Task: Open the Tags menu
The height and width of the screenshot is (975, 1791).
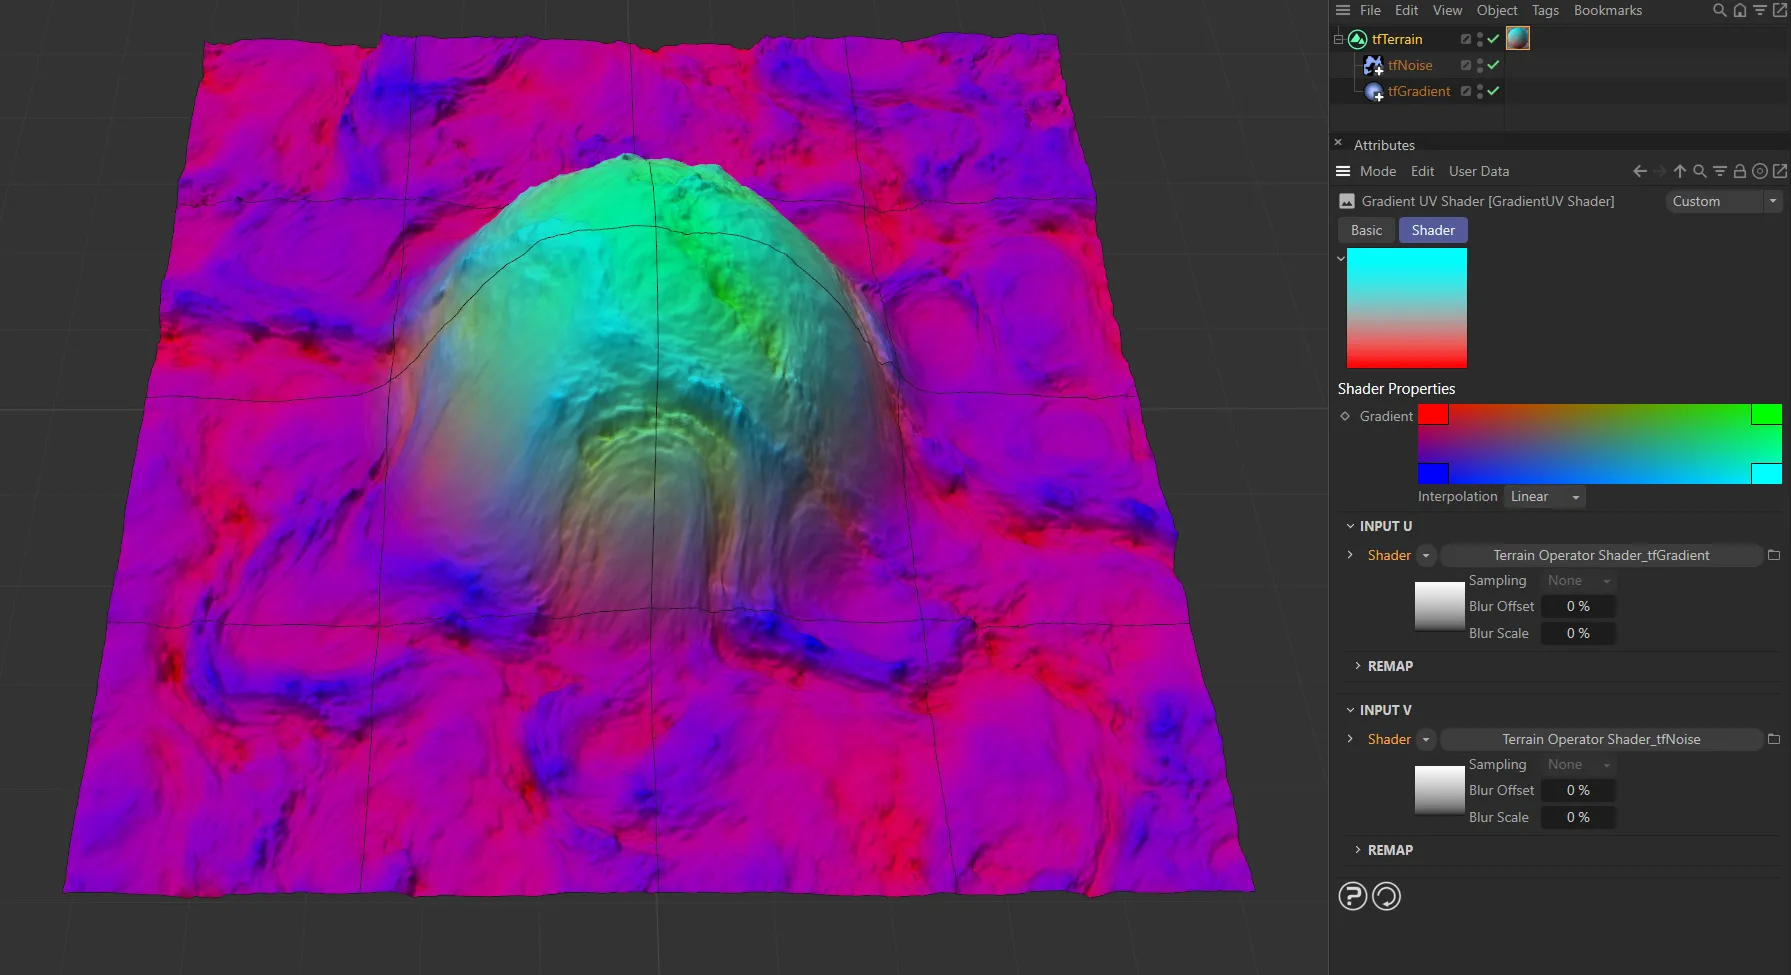Action: tap(1544, 10)
